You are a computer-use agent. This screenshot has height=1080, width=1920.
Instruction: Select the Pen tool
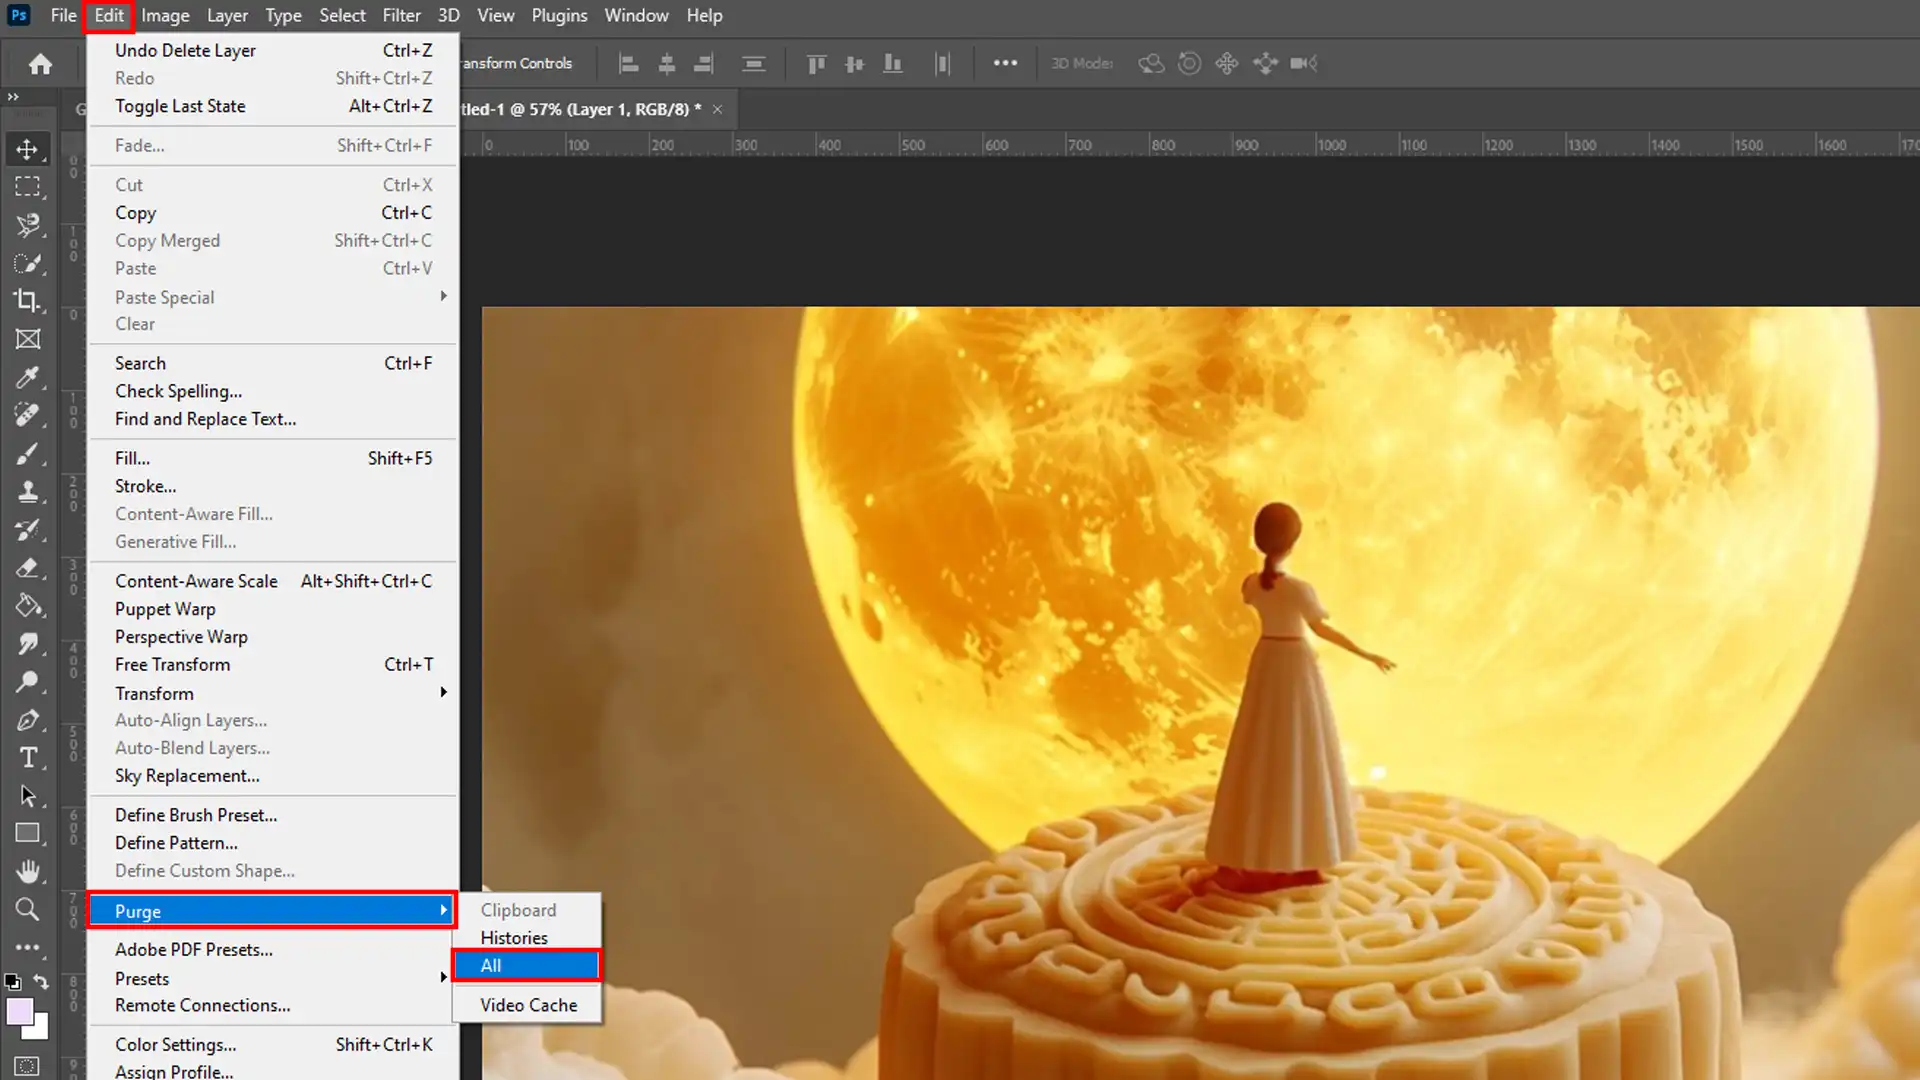click(27, 720)
